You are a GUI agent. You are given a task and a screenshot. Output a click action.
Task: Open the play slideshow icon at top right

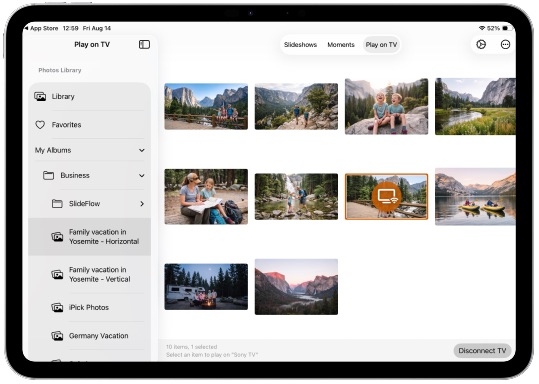(481, 44)
